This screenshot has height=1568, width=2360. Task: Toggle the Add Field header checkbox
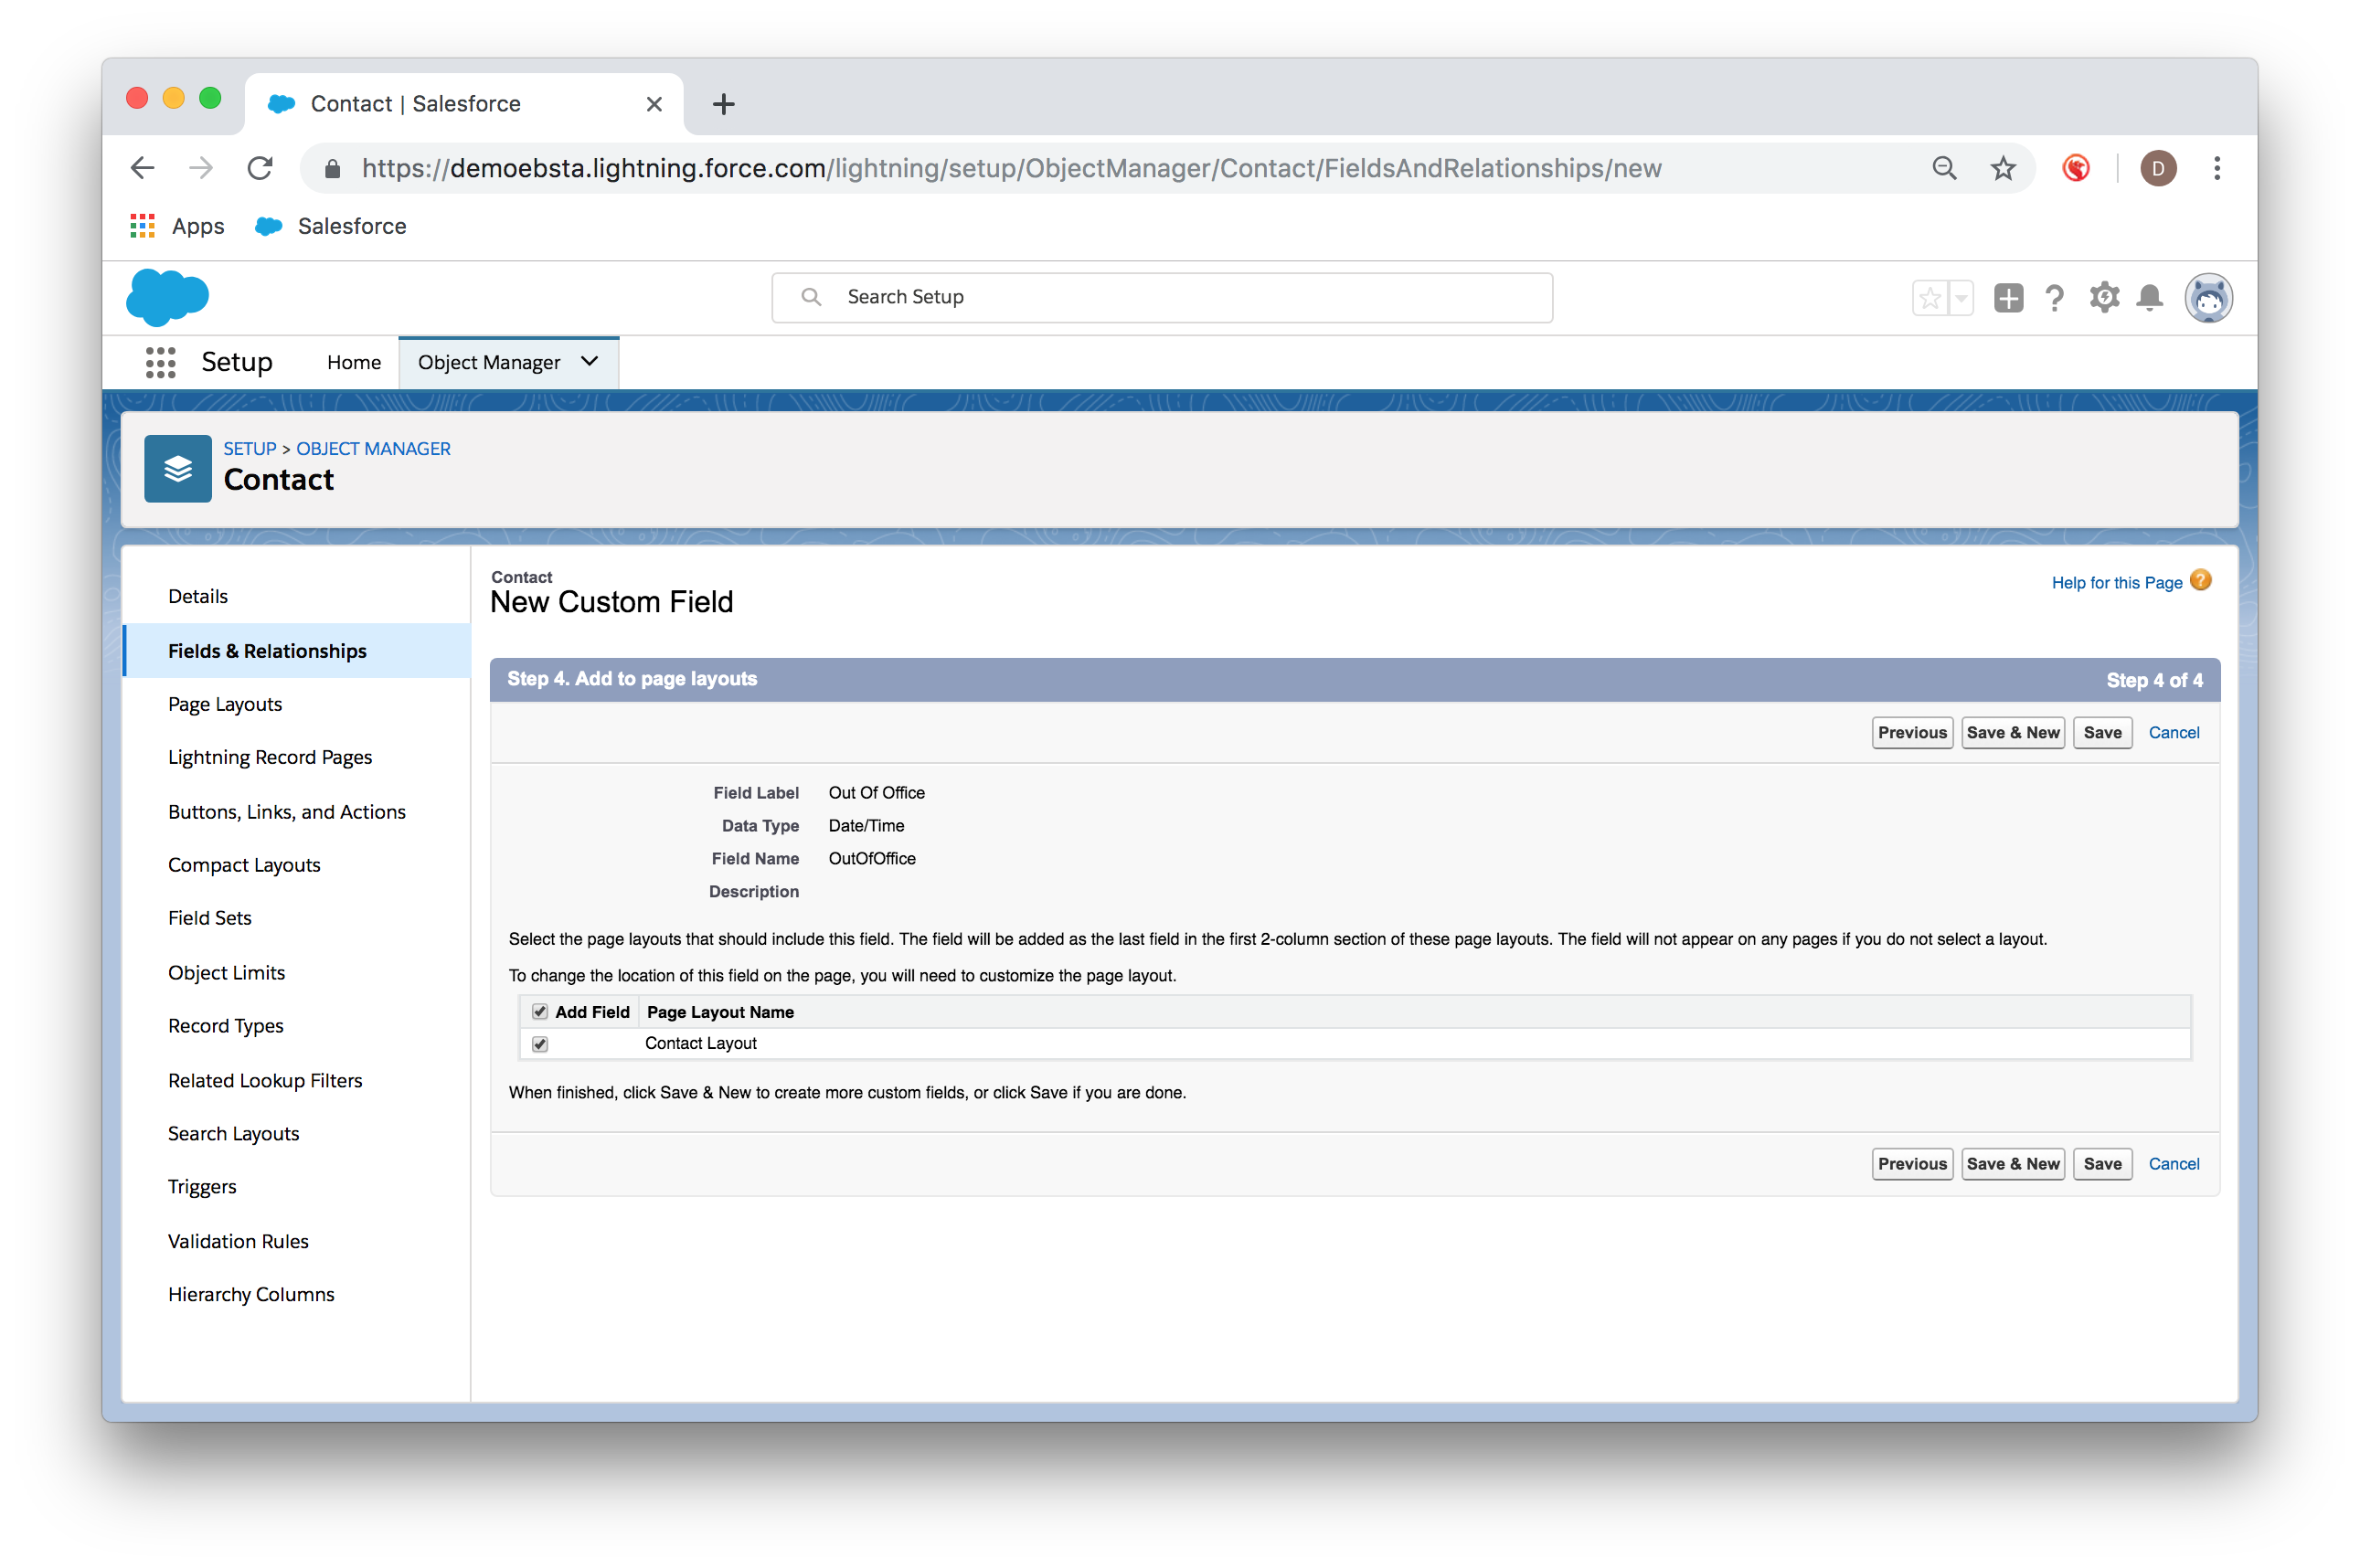pos(540,1011)
